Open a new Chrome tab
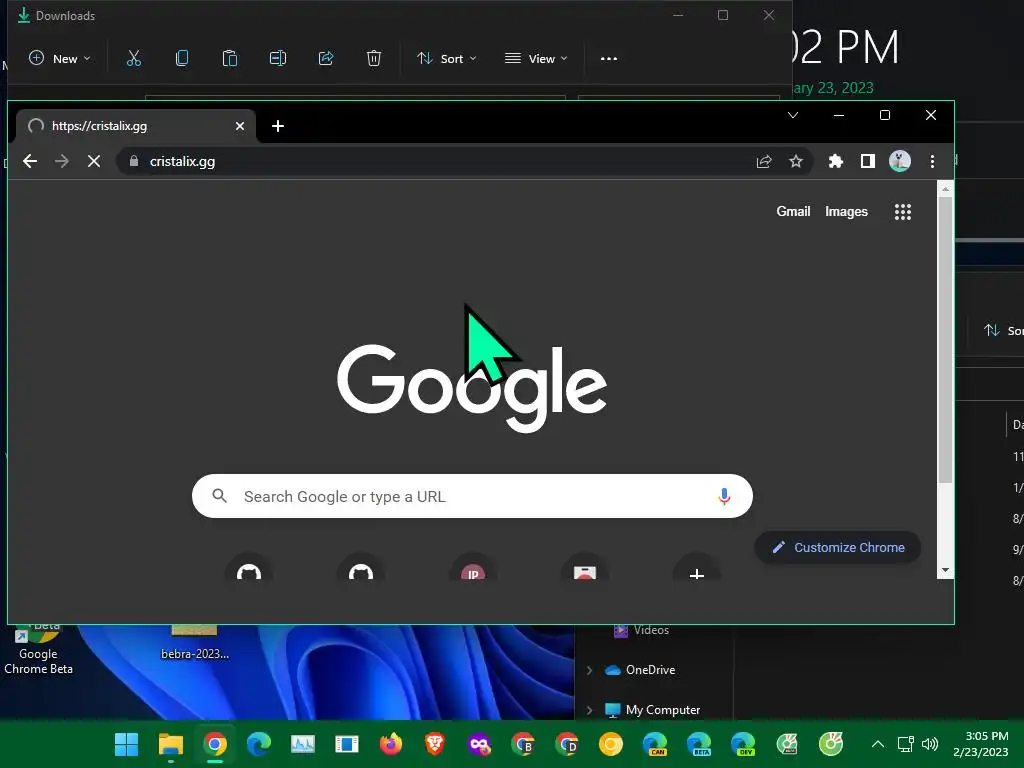The height and width of the screenshot is (768, 1024). (278, 126)
